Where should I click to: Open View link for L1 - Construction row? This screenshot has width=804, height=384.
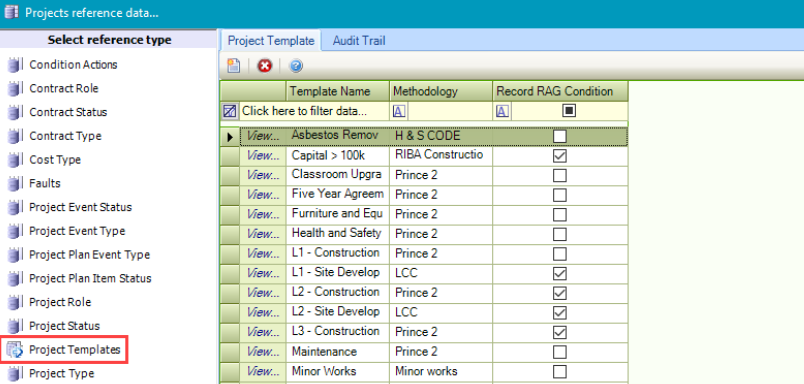pyautogui.click(x=264, y=253)
